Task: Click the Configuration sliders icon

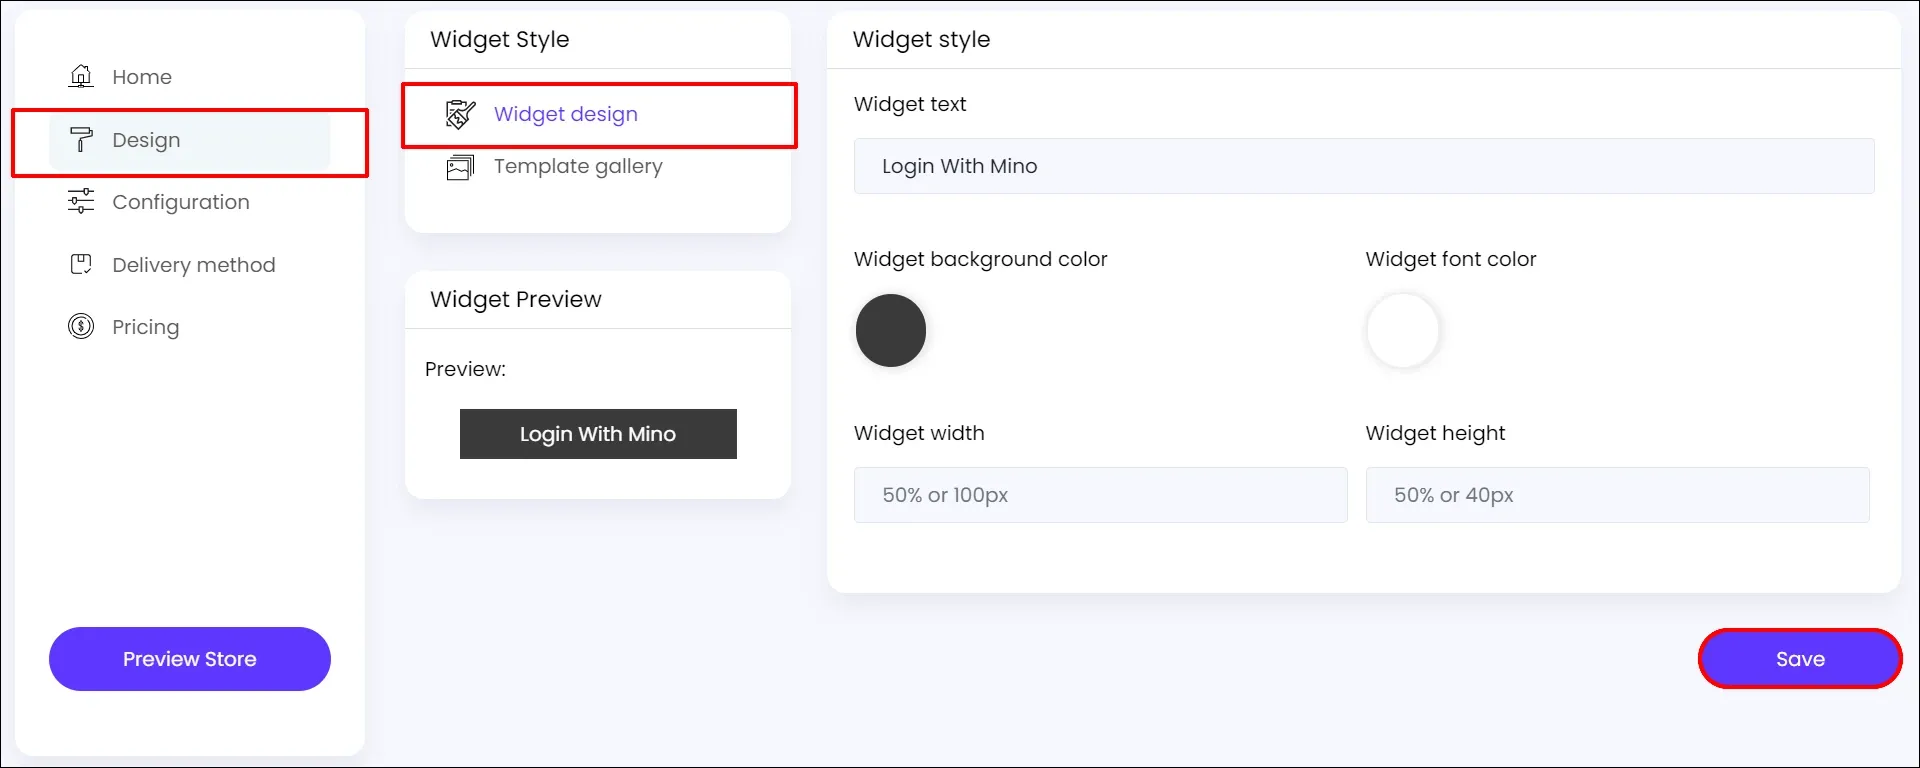Action: pyautogui.click(x=81, y=201)
